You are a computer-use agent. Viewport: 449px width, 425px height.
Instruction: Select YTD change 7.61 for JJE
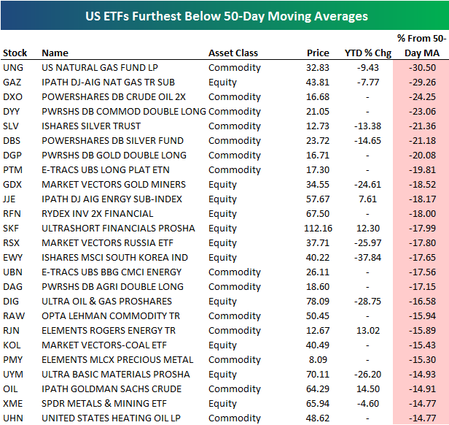368,199
